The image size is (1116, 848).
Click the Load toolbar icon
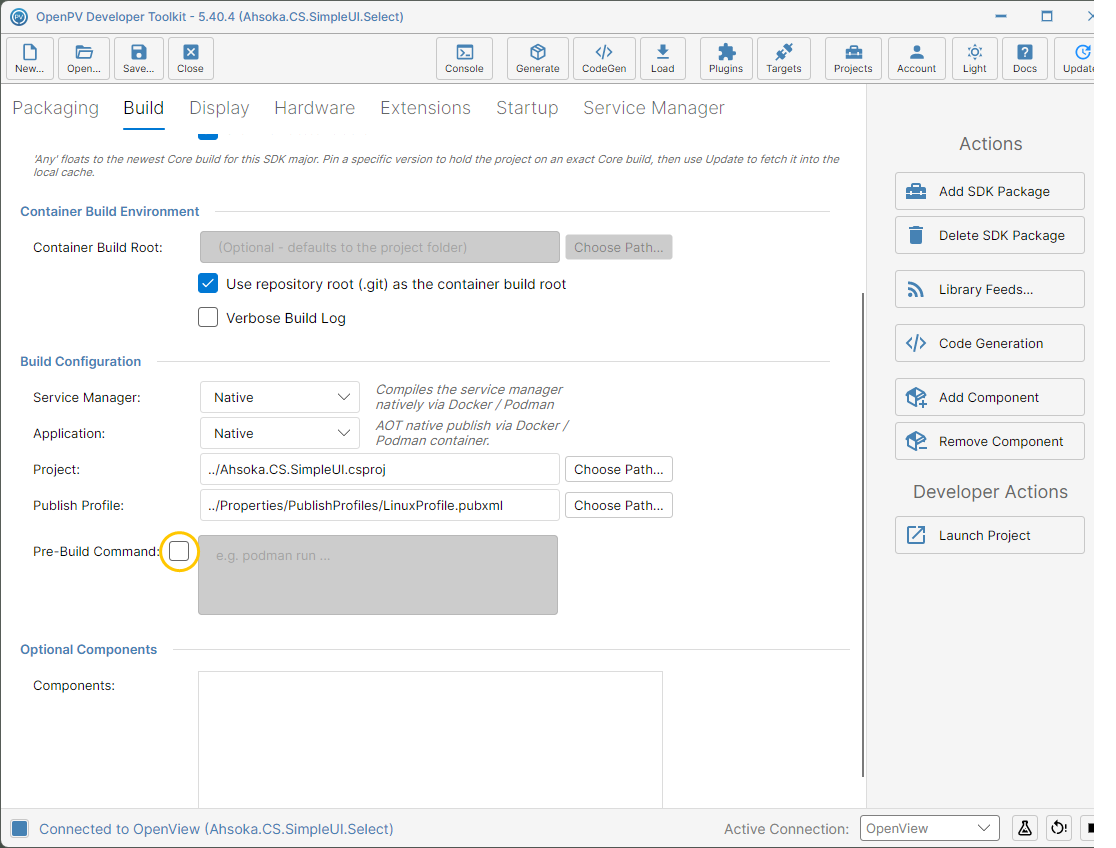click(663, 58)
